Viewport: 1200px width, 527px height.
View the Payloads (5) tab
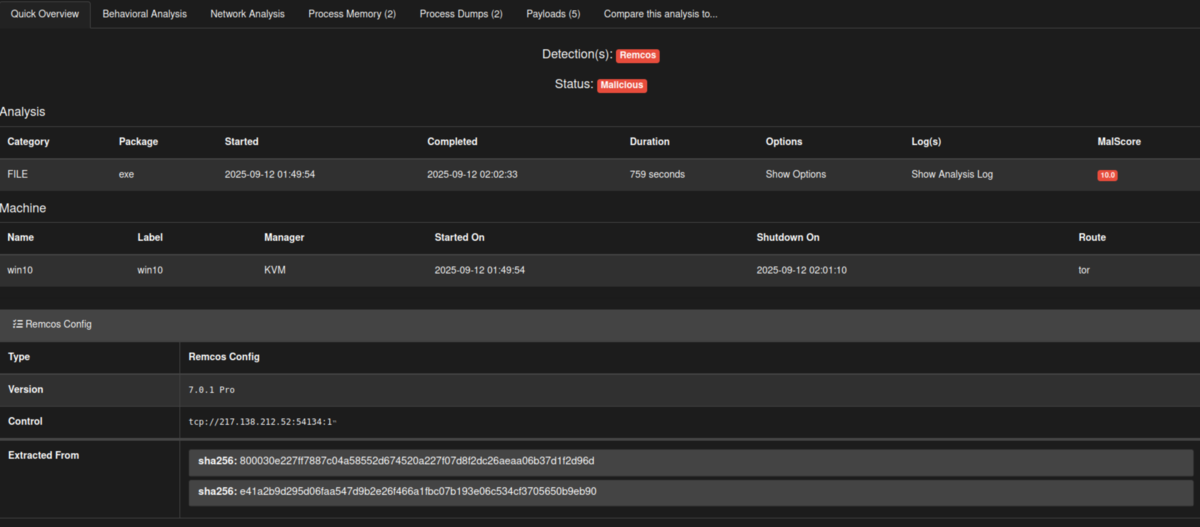(x=553, y=14)
